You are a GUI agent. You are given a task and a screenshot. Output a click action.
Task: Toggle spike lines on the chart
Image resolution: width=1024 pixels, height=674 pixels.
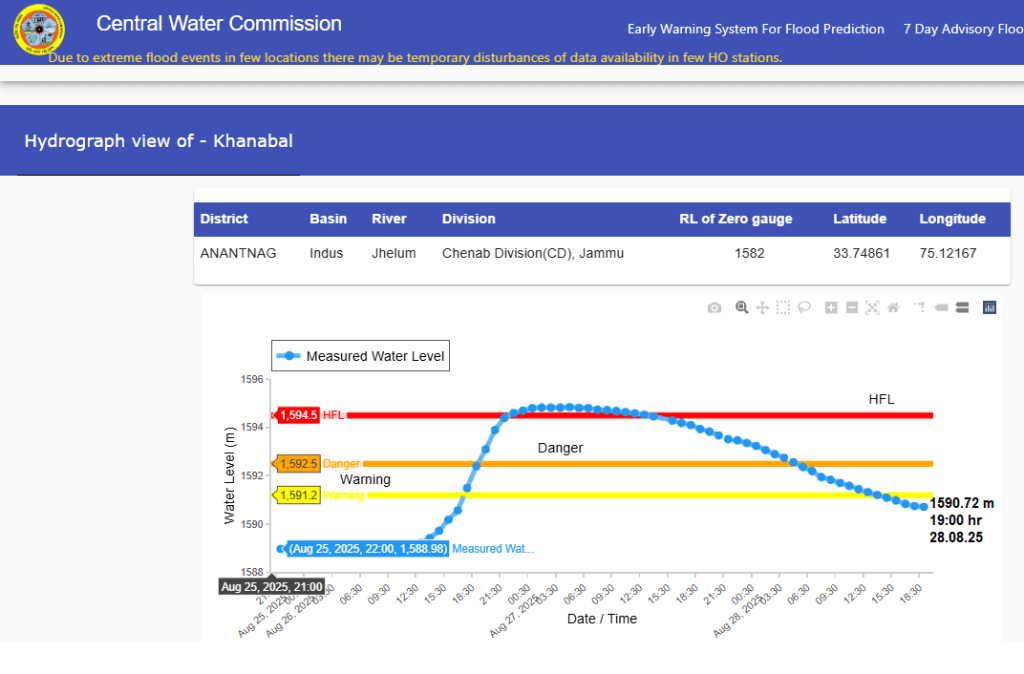tap(920, 308)
